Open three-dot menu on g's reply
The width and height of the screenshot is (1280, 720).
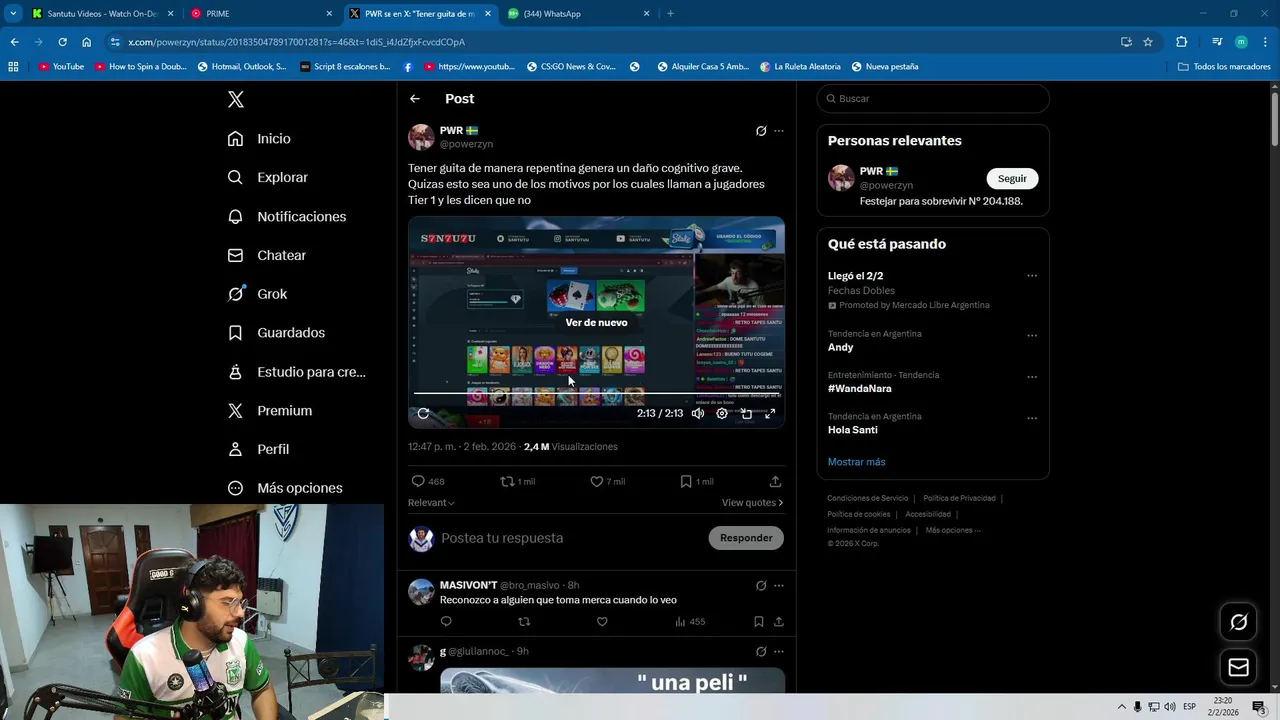pyautogui.click(x=779, y=651)
